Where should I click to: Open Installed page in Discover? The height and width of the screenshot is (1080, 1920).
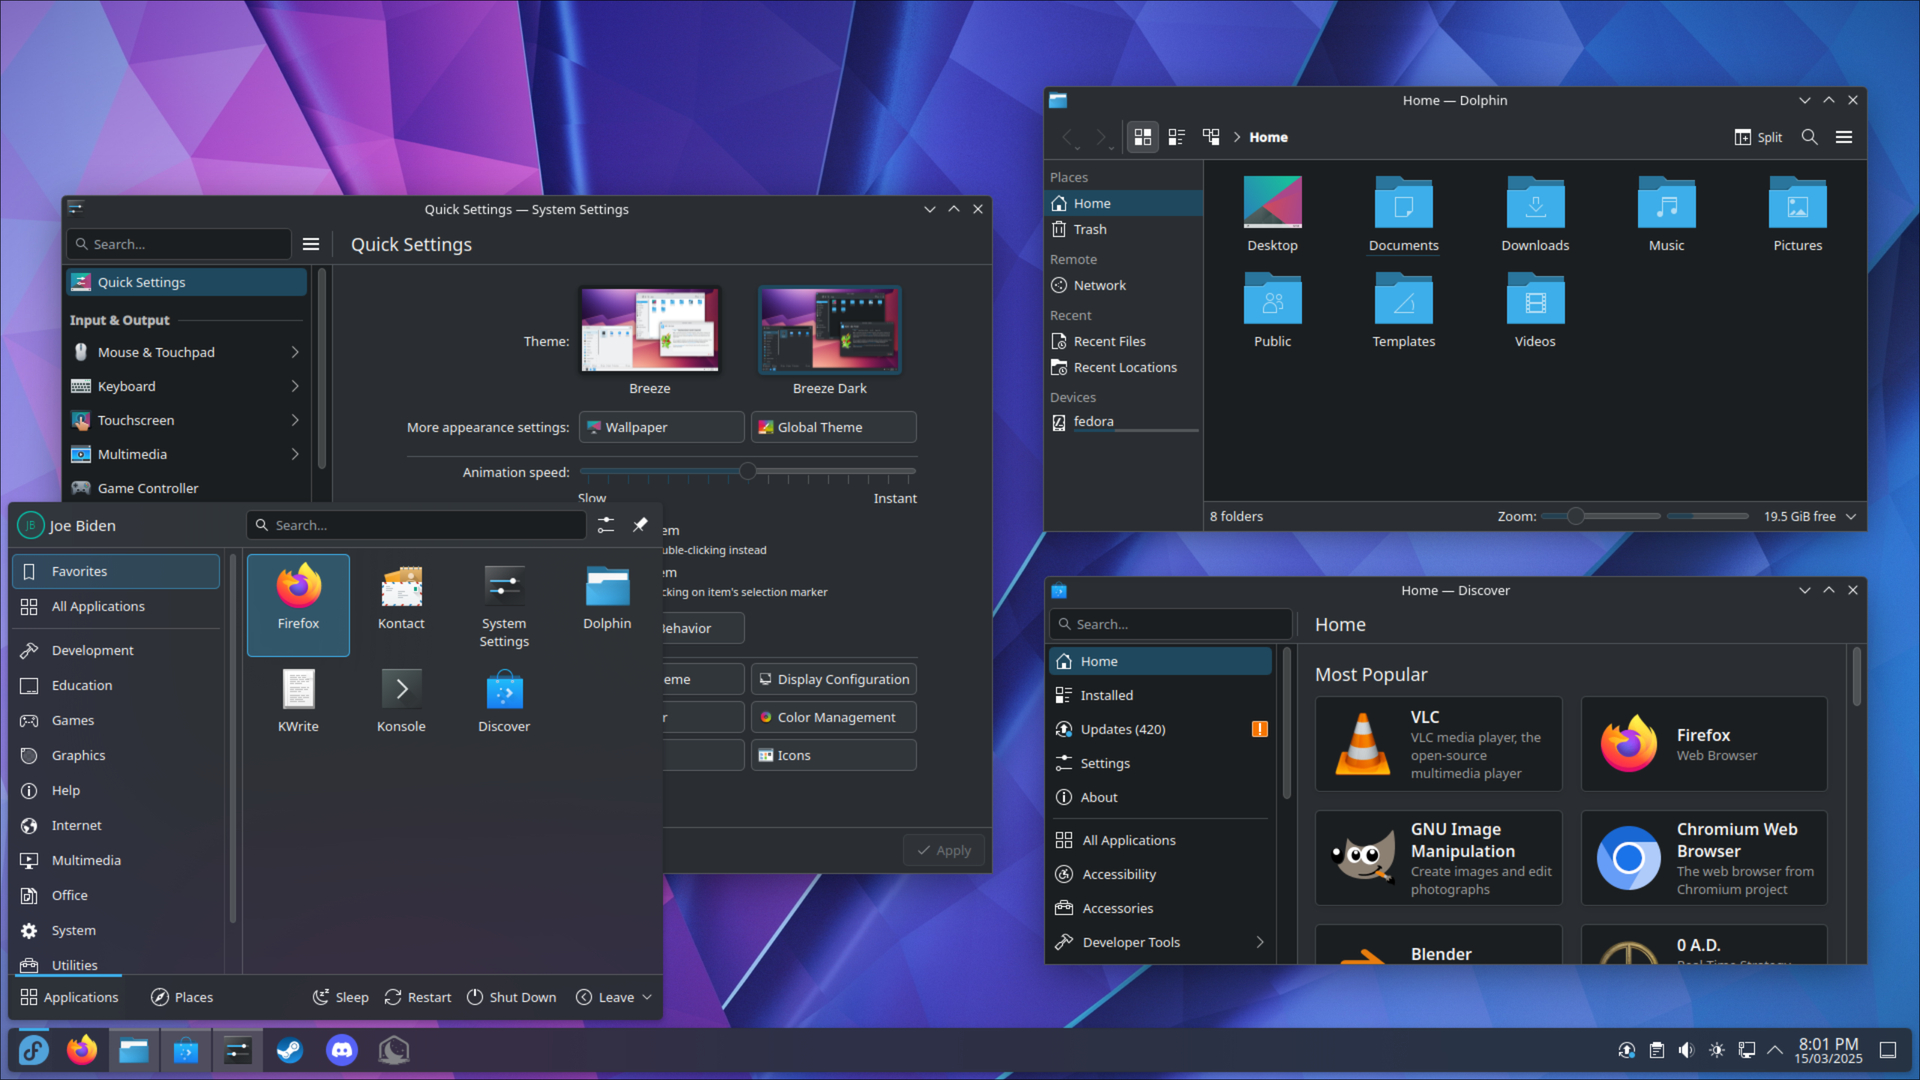(x=1160, y=695)
